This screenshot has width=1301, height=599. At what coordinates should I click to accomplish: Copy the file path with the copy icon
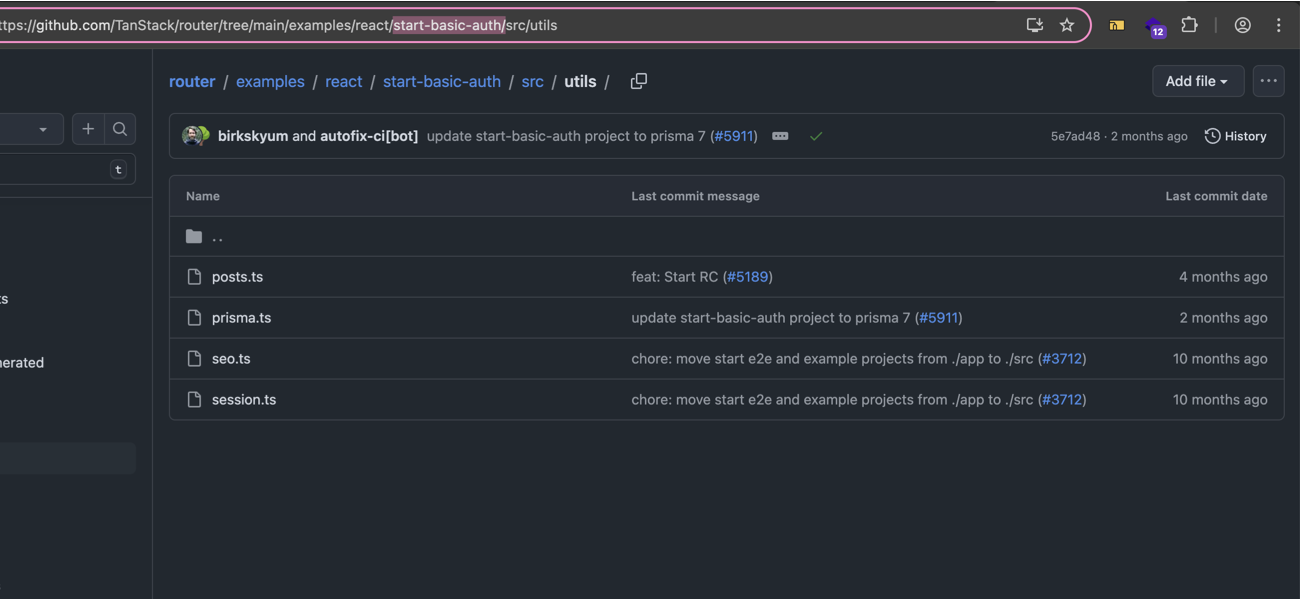pos(639,81)
